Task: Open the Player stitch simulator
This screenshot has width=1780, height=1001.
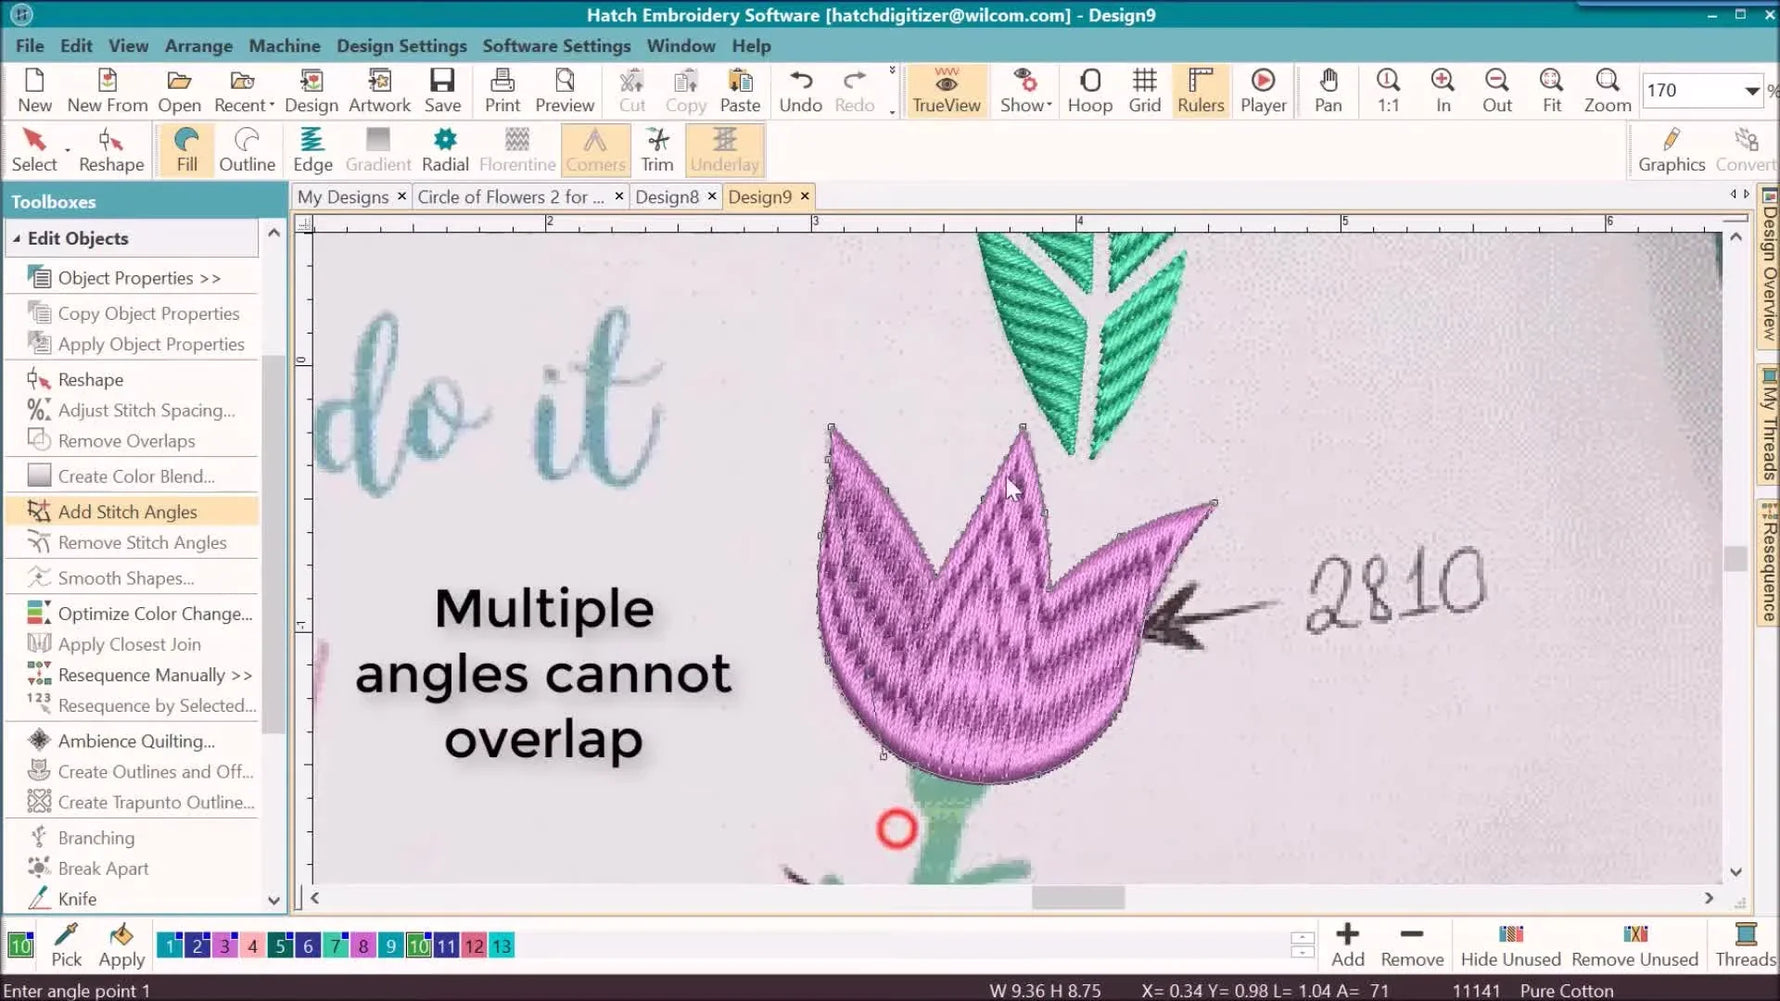Action: click(x=1263, y=90)
